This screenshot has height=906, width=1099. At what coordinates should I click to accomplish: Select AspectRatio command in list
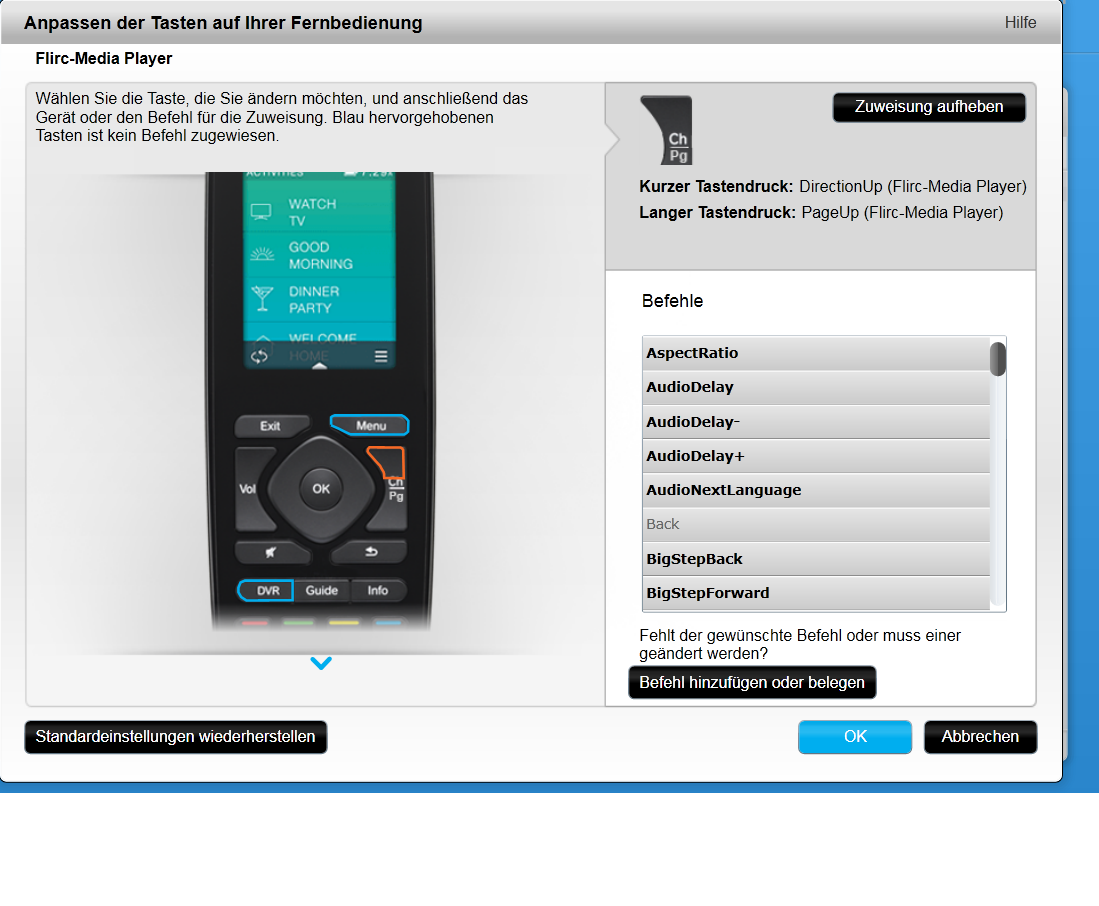(816, 353)
